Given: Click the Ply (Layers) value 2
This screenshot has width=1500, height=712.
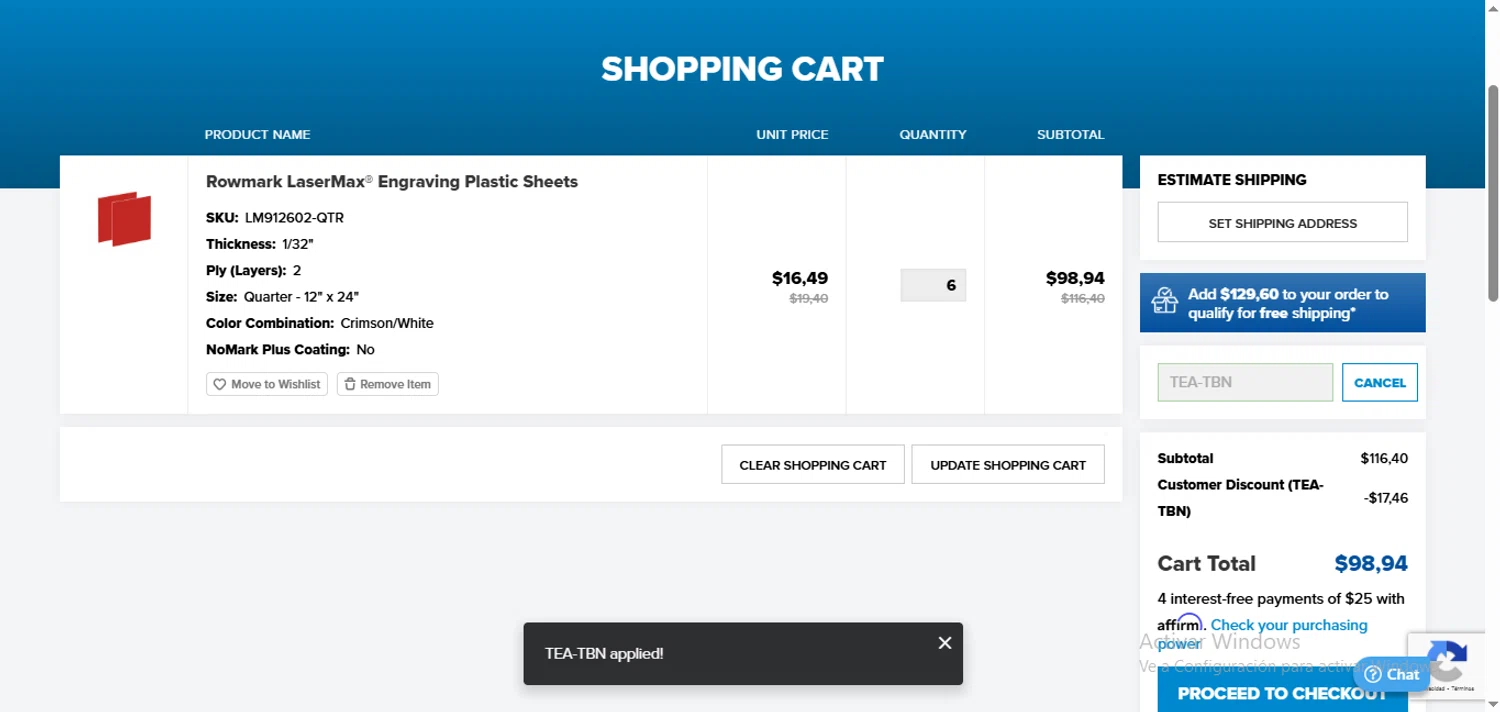Looking at the screenshot, I should (297, 271).
